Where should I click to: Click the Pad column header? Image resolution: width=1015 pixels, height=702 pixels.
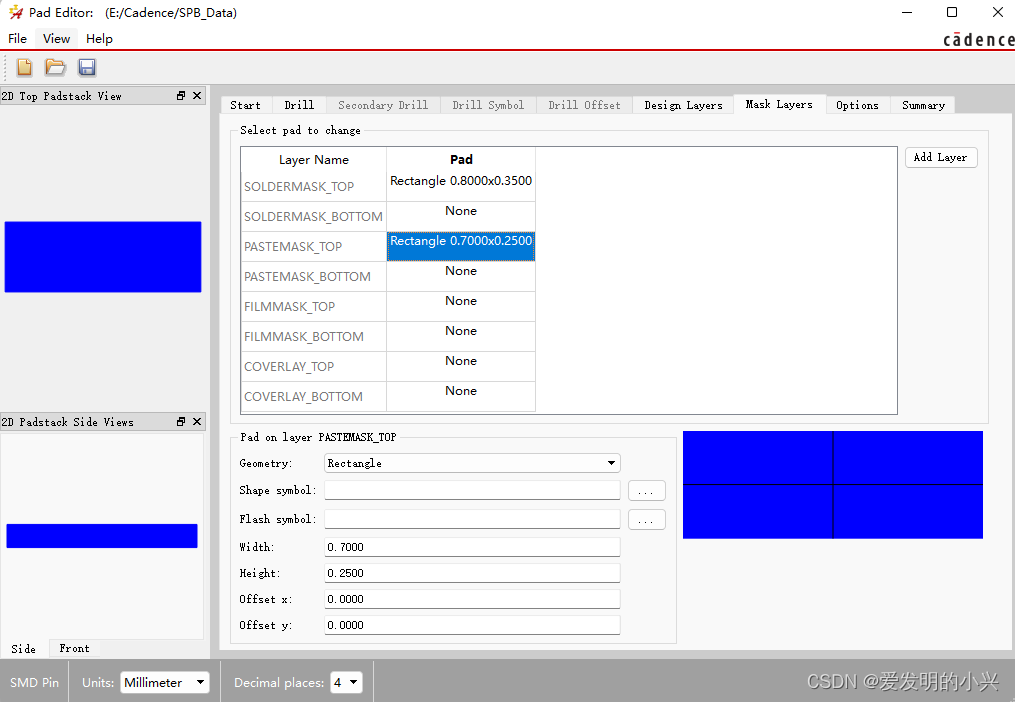pos(461,159)
